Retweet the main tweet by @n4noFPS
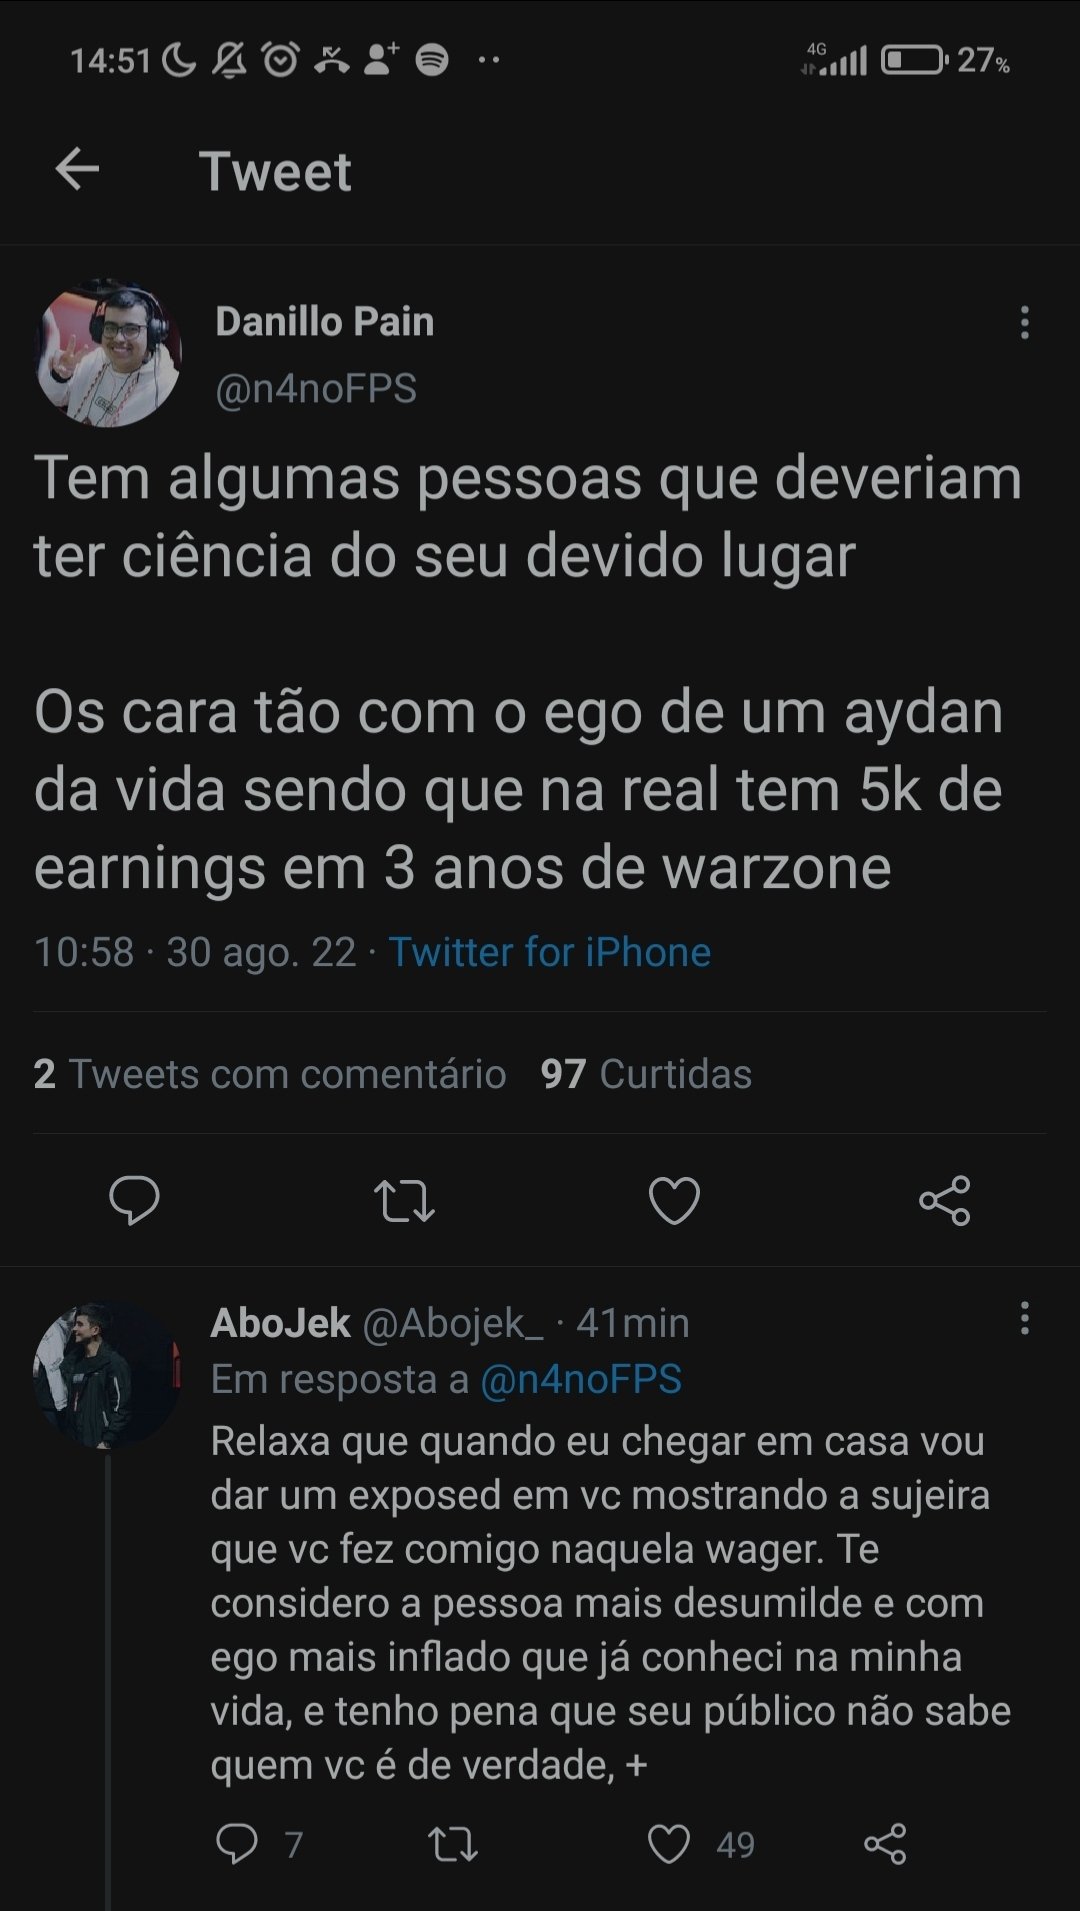The height and width of the screenshot is (1911, 1080). [x=404, y=1200]
